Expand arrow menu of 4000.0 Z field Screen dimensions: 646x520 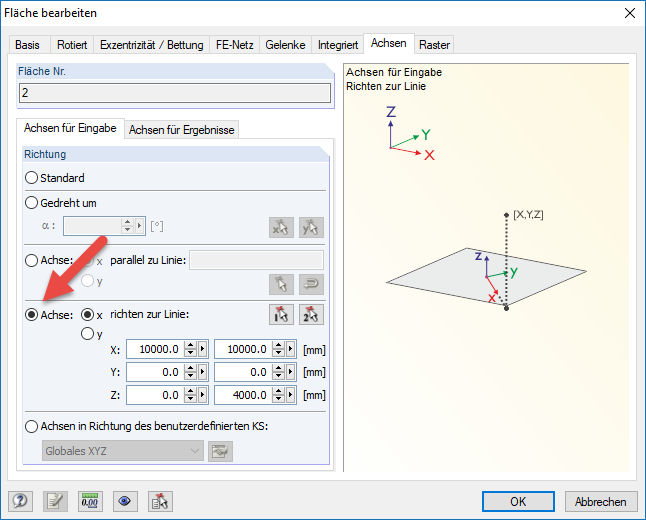290,395
